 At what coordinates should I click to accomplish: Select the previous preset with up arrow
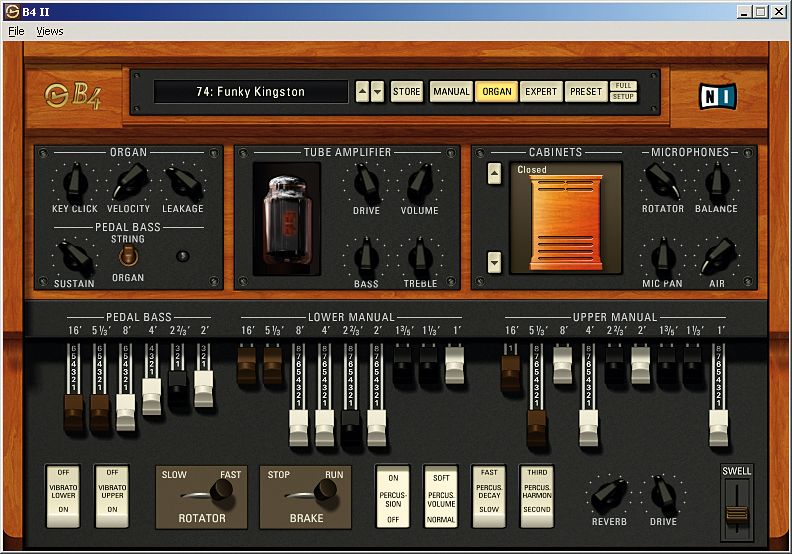[362, 91]
